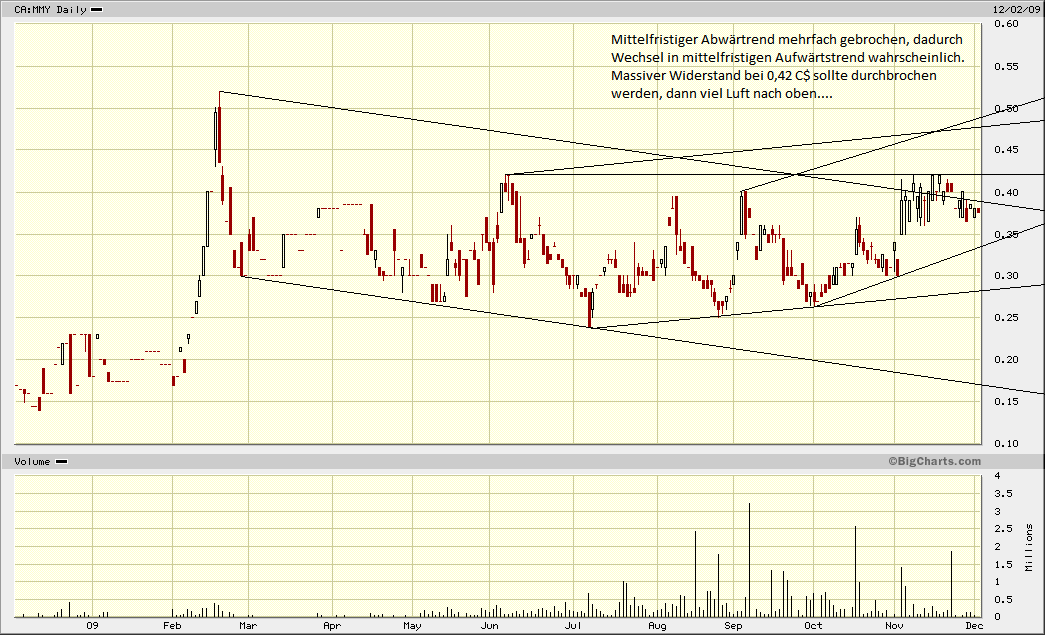The width and height of the screenshot is (1045, 635).
Task: Click the February peak candle near 0.52
Action: (x=218, y=130)
